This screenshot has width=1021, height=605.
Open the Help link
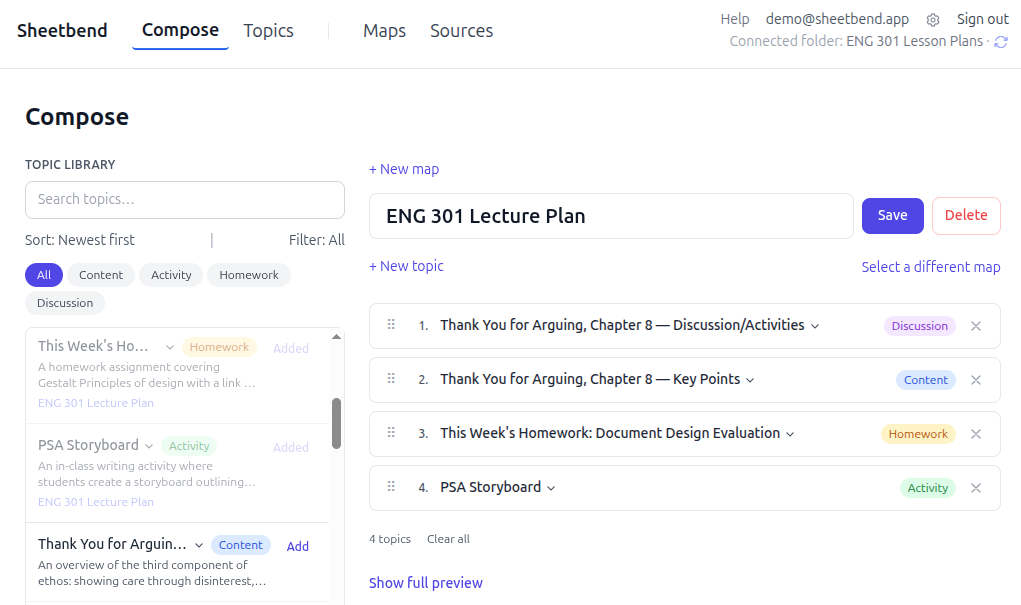coord(734,20)
